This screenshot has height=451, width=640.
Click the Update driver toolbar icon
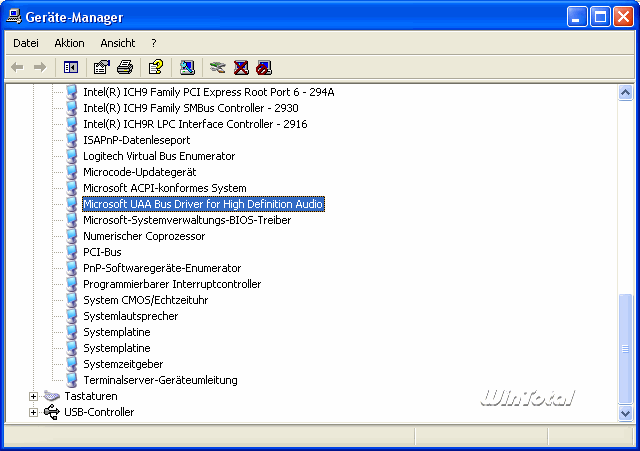(218, 67)
